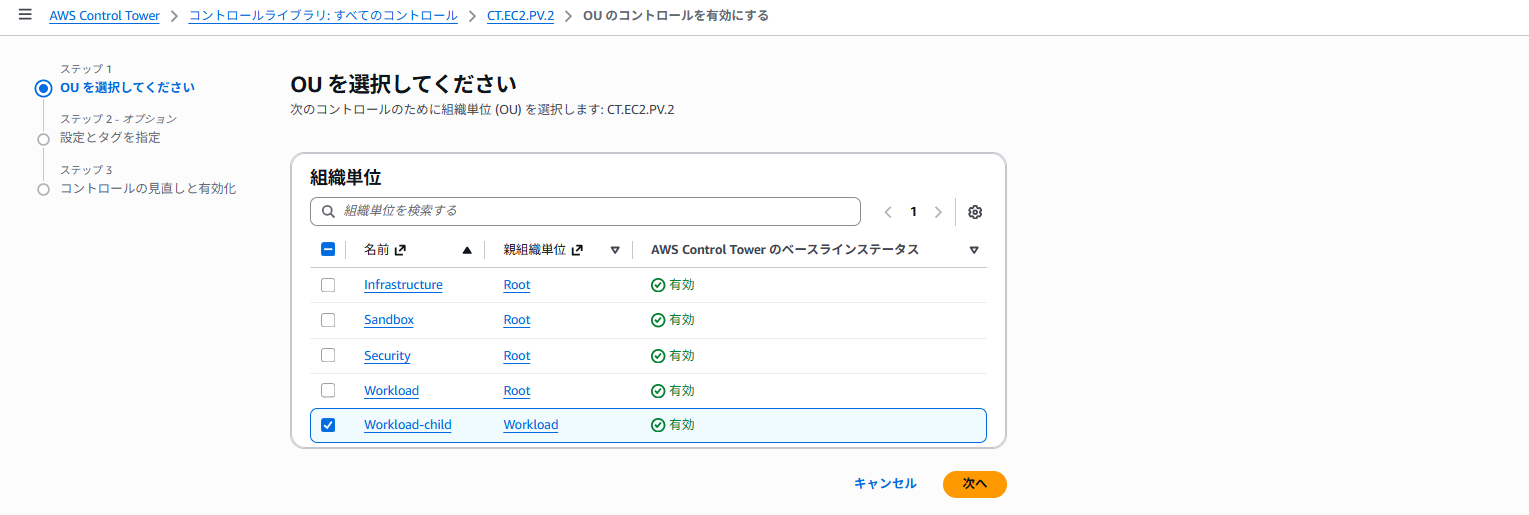
Task: Open CT.EC2.PV.2 breadcrumb
Action: pyautogui.click(x=521, y=16)
